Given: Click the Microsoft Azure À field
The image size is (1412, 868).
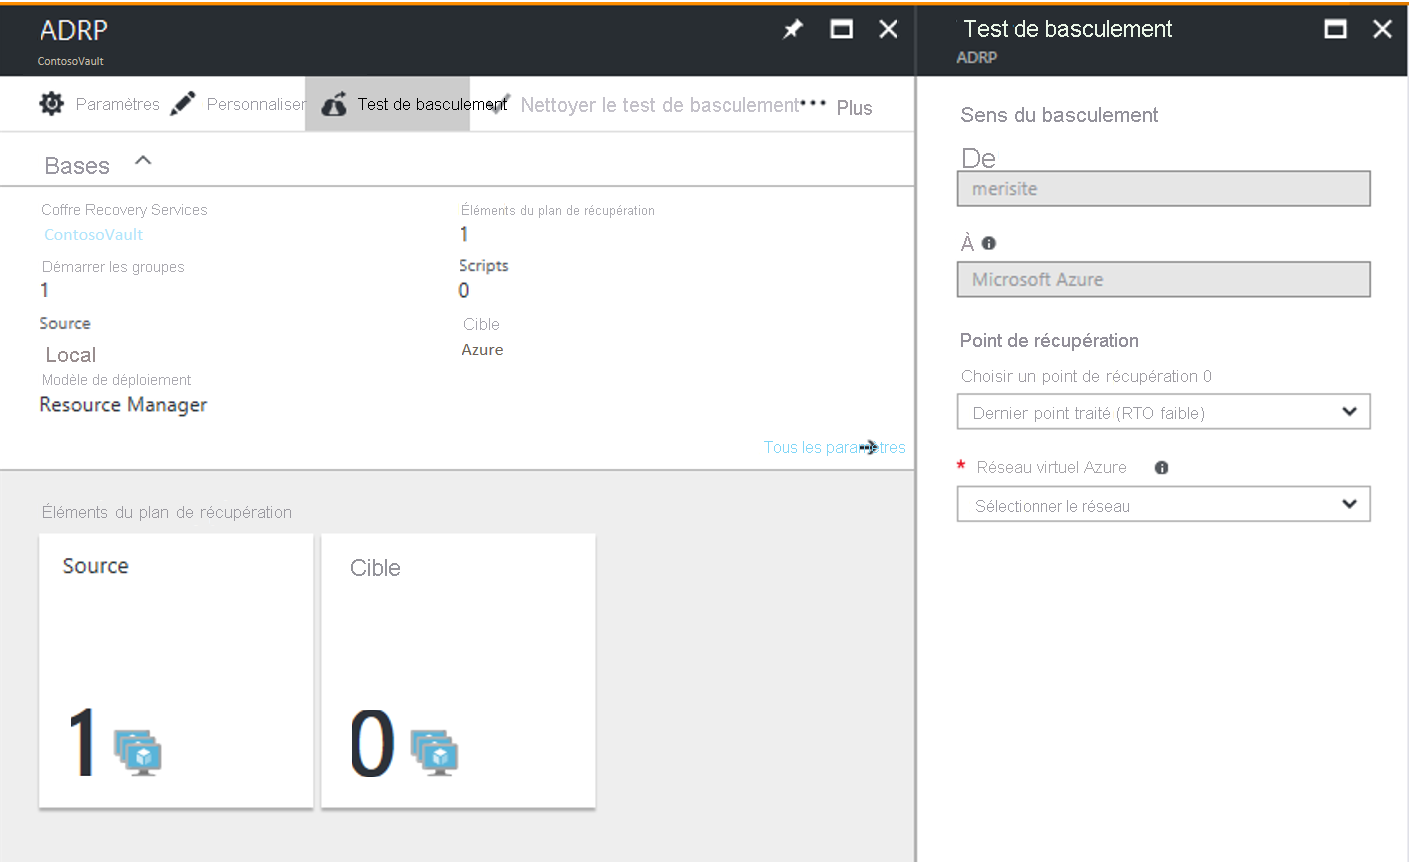Looking at the screenshot, I should [x=1164, y=280].
